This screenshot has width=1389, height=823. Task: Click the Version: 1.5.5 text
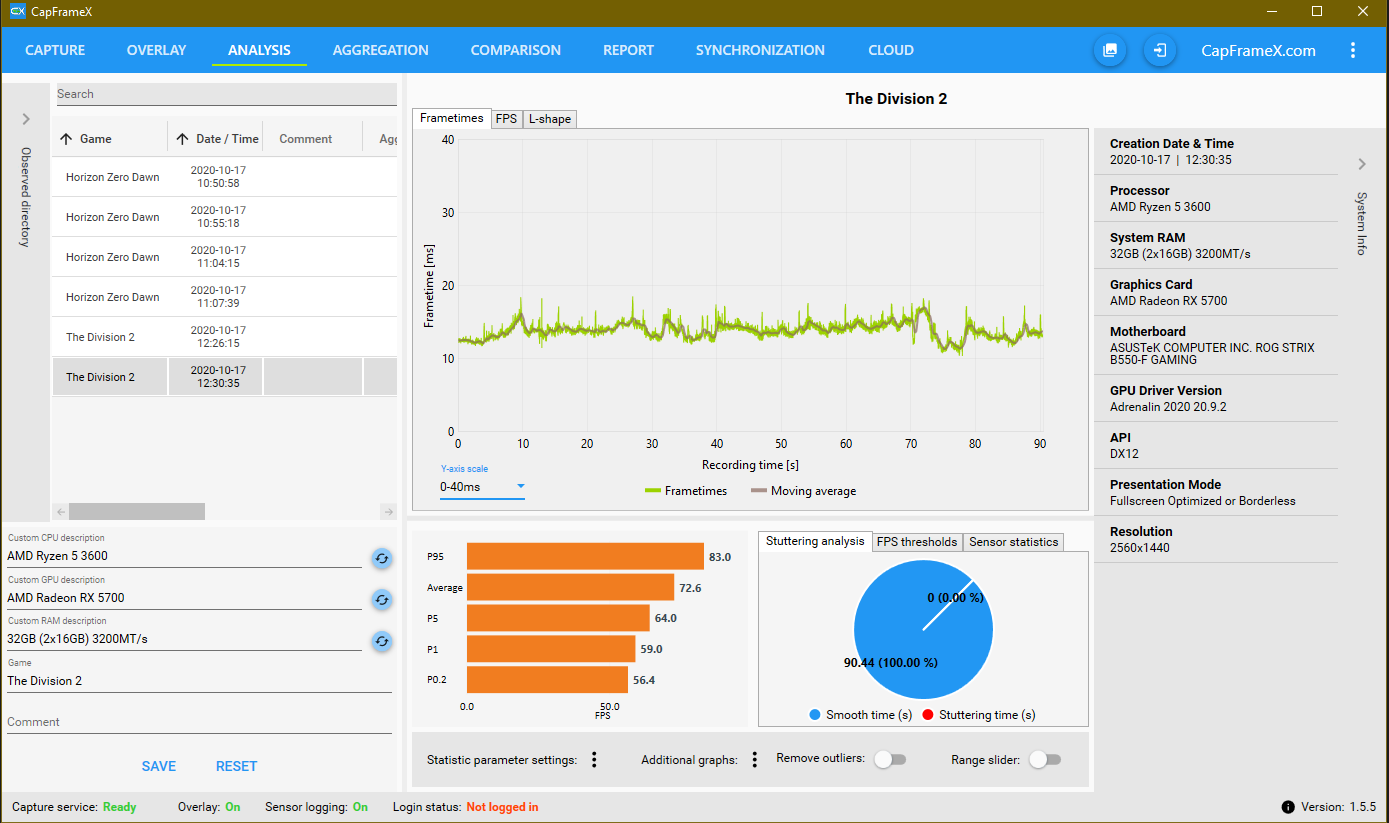coord(1338,807)
